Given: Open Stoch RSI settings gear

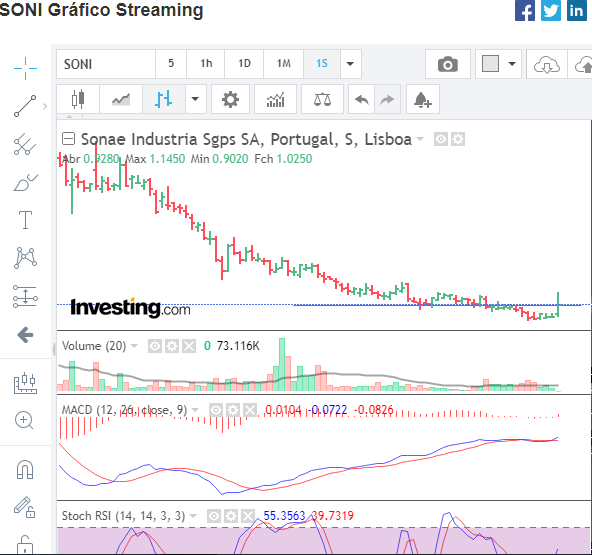Looking at the screenshot, I should pos(231,516).
